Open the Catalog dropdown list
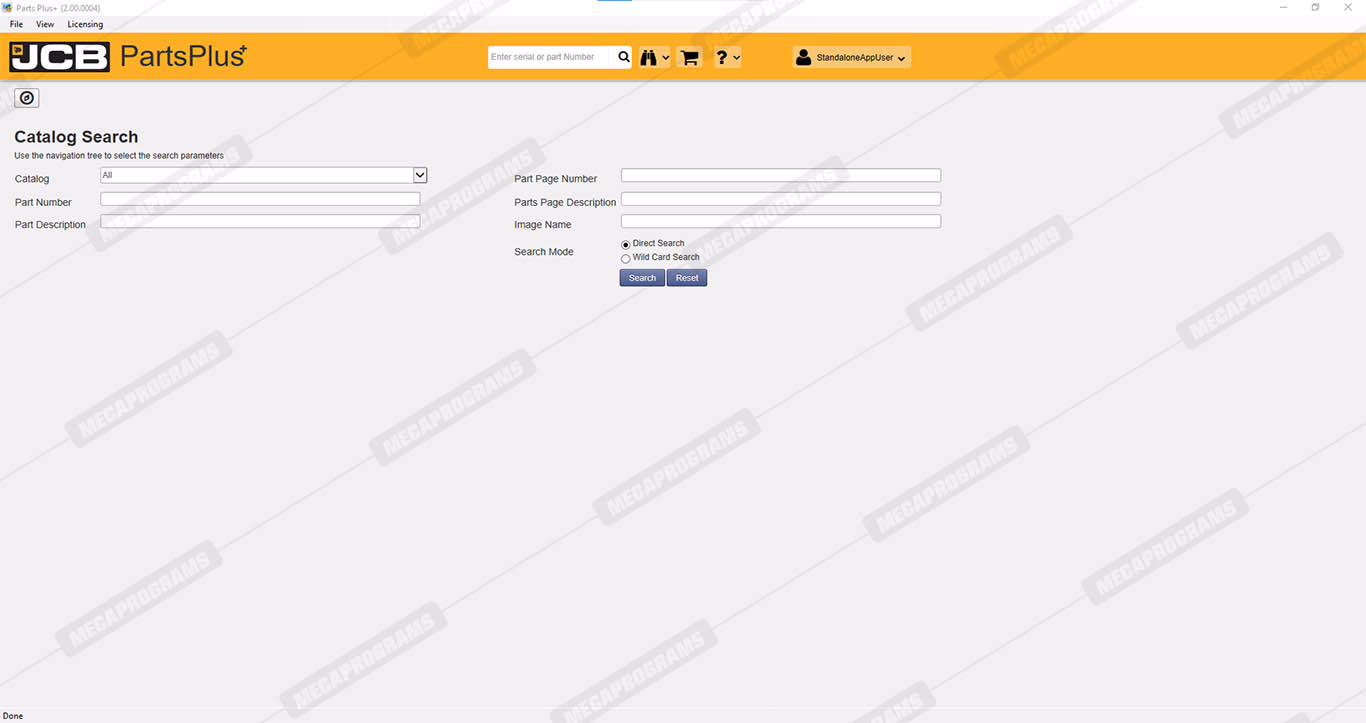 pos(420,175)
